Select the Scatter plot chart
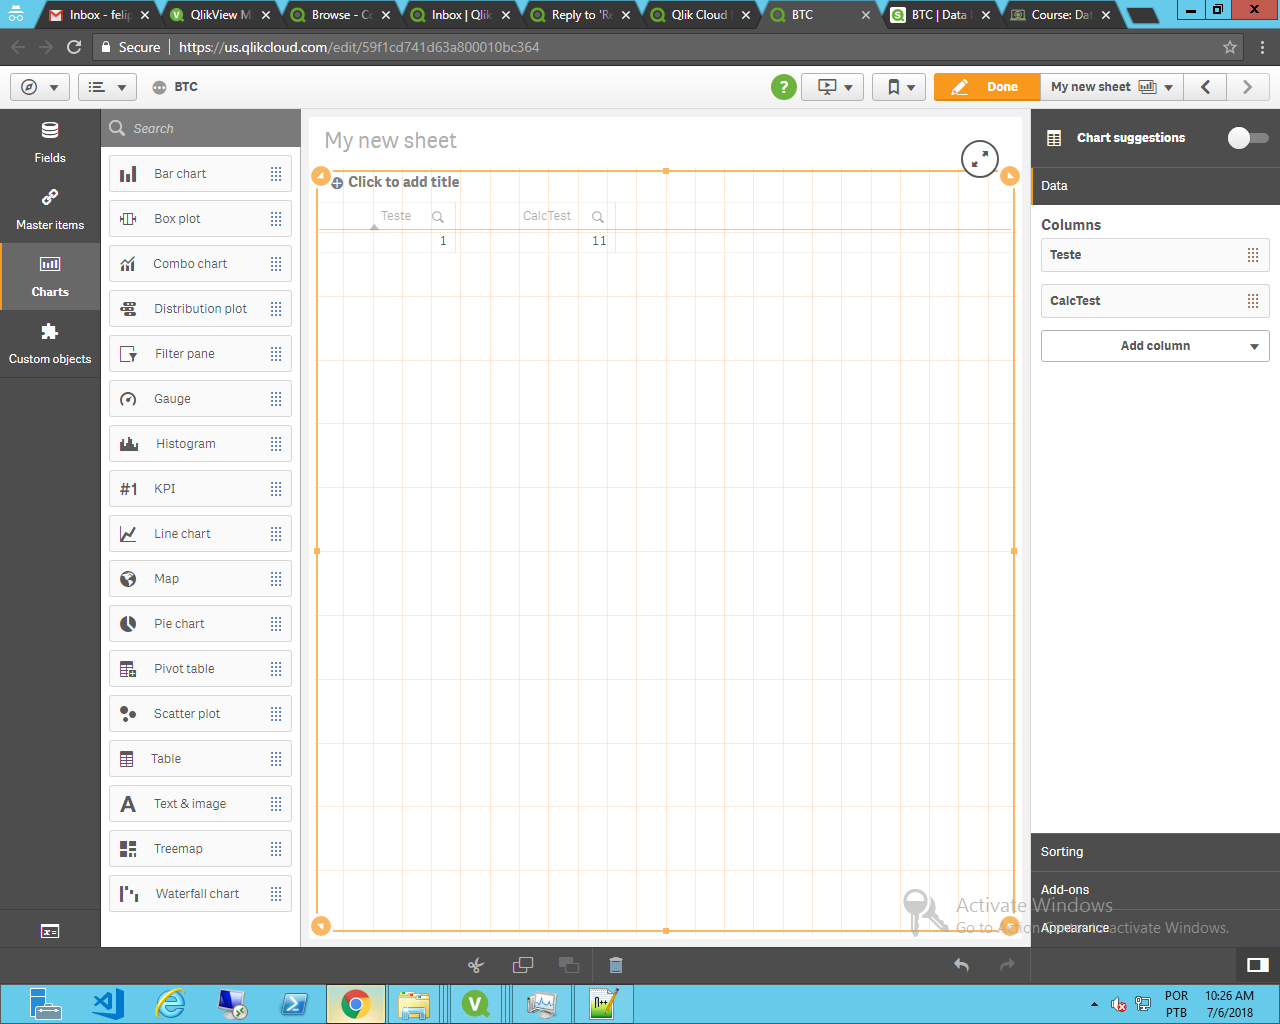Screen dimensions: 1280x1024 pos(200,714)
